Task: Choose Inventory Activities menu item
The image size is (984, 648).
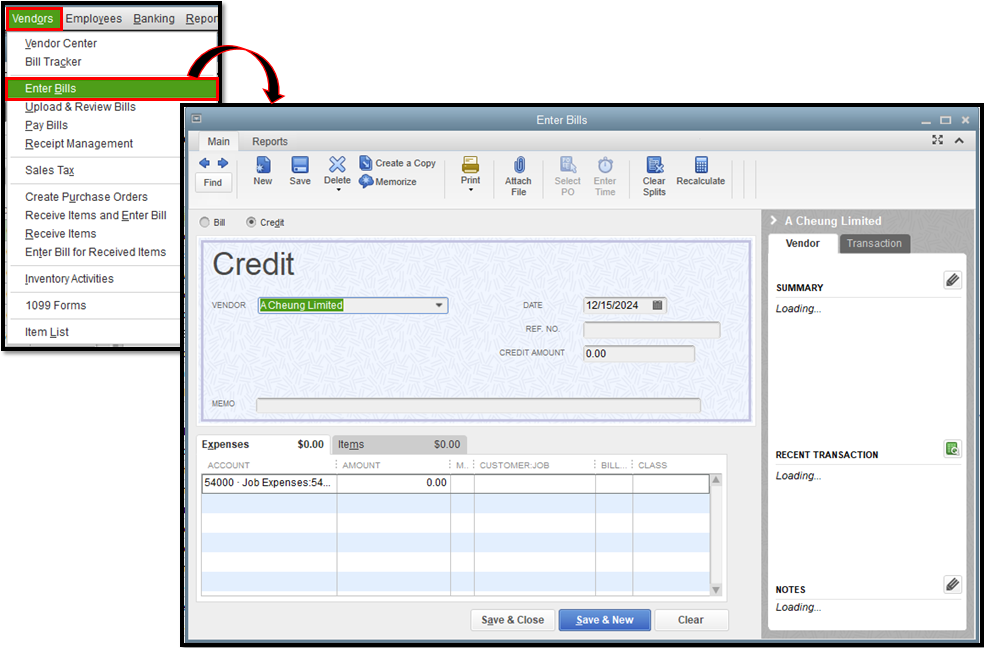Action: (70, 279)
